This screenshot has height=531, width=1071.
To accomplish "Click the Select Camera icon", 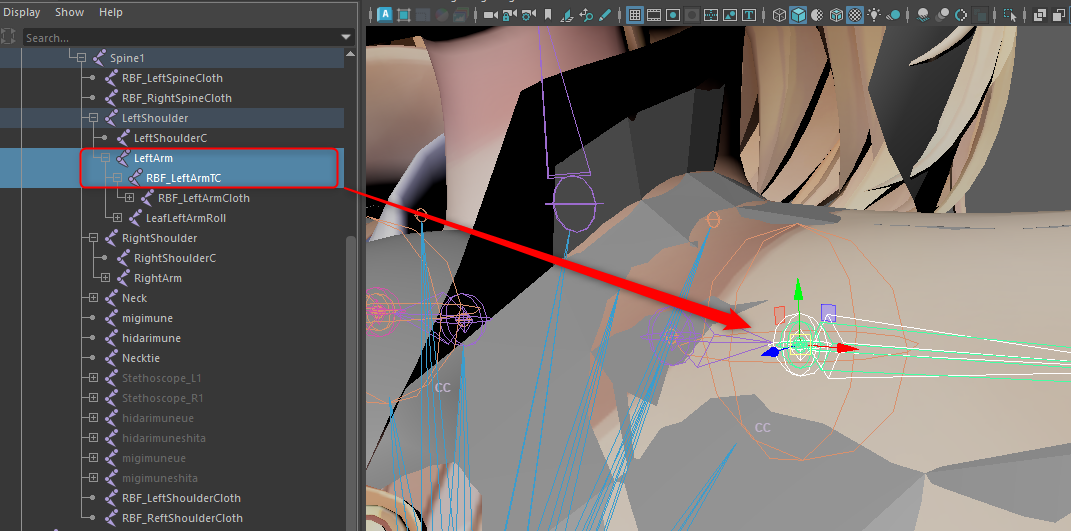I will click(490, 14).
